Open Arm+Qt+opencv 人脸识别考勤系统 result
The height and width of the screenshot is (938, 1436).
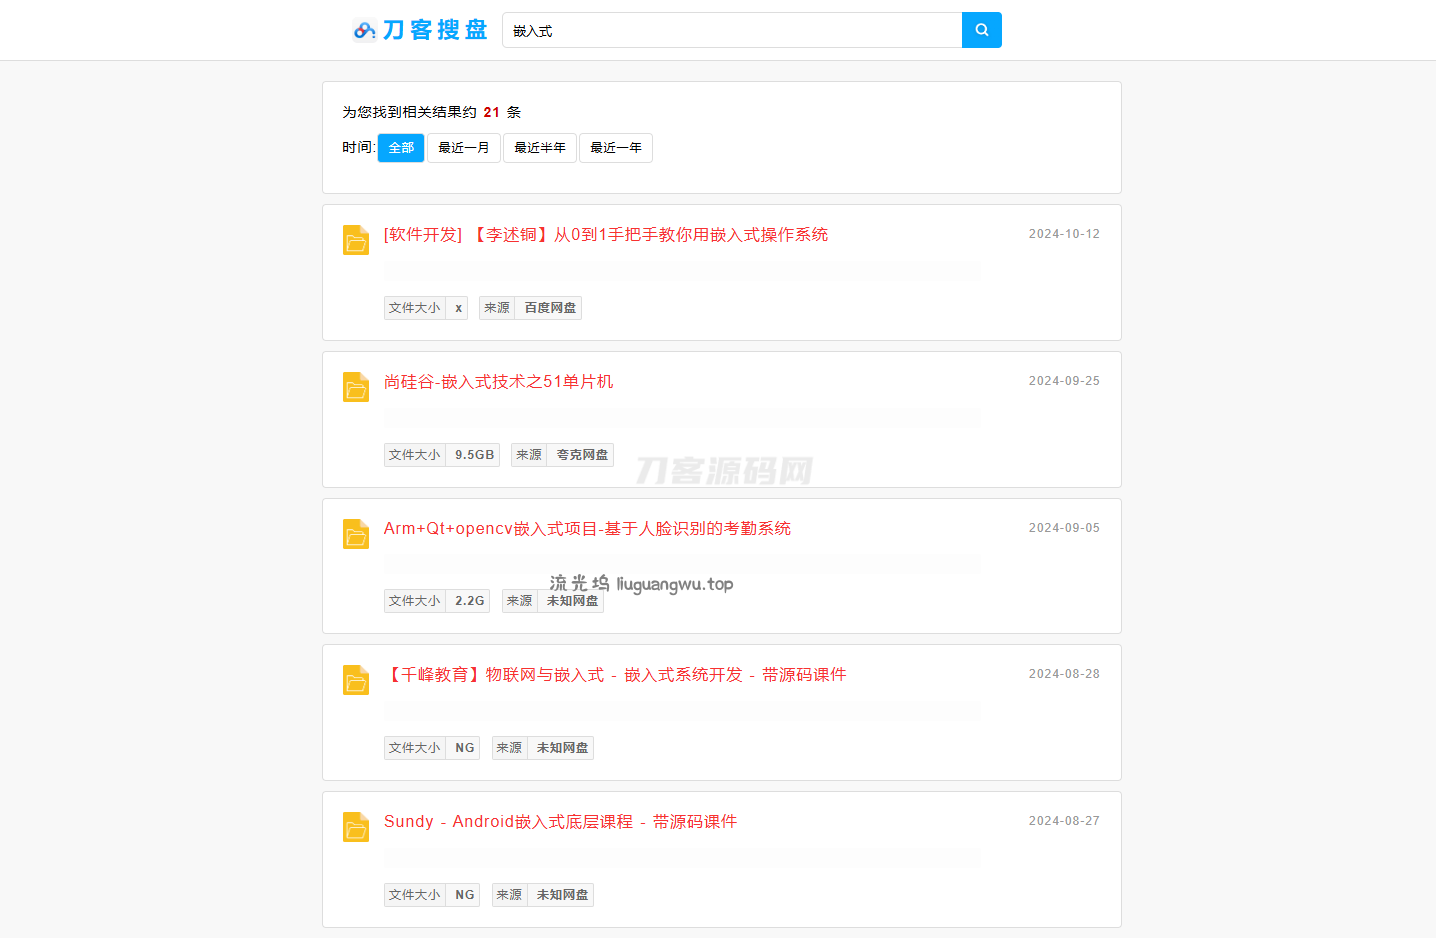[x=587, y=529]
